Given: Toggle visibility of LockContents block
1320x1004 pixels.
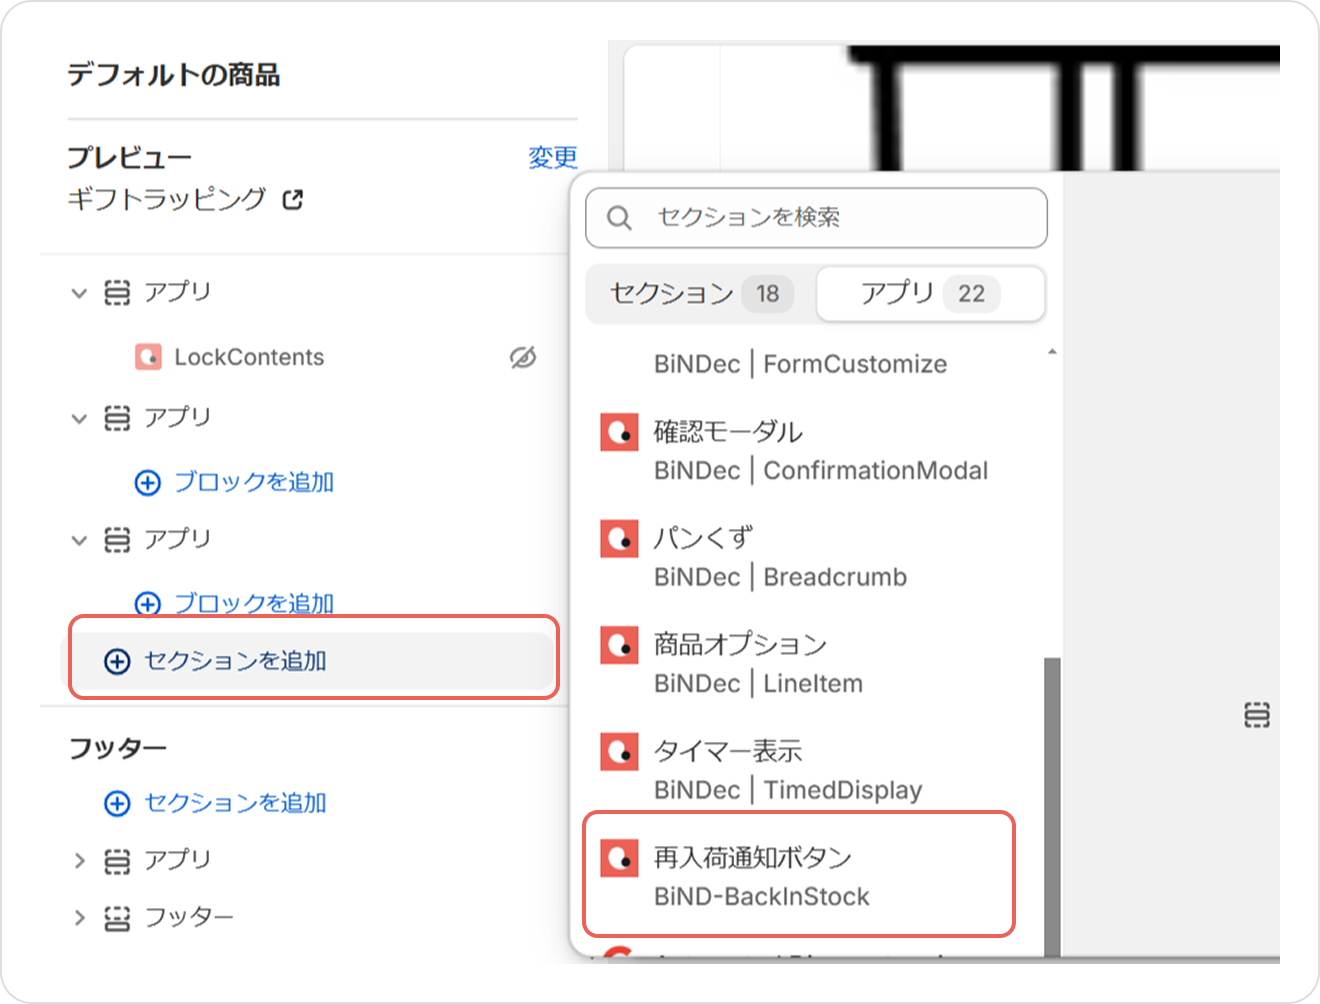Looking at the screenshot, I should [x=523, y=357].
